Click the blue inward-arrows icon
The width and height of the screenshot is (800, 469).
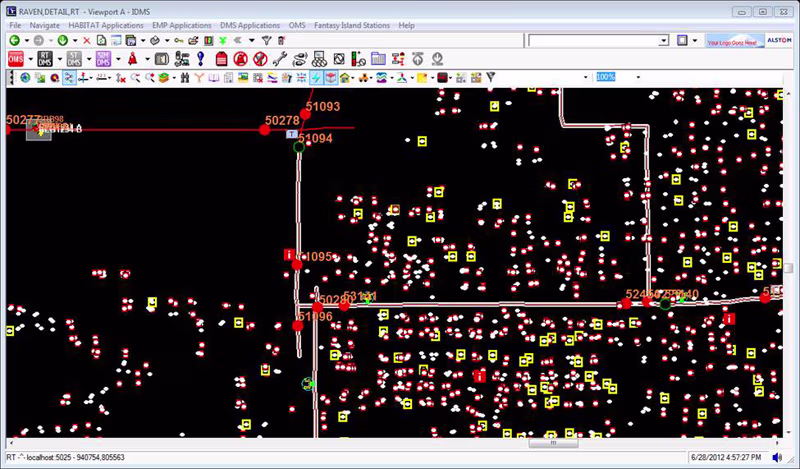302,78
